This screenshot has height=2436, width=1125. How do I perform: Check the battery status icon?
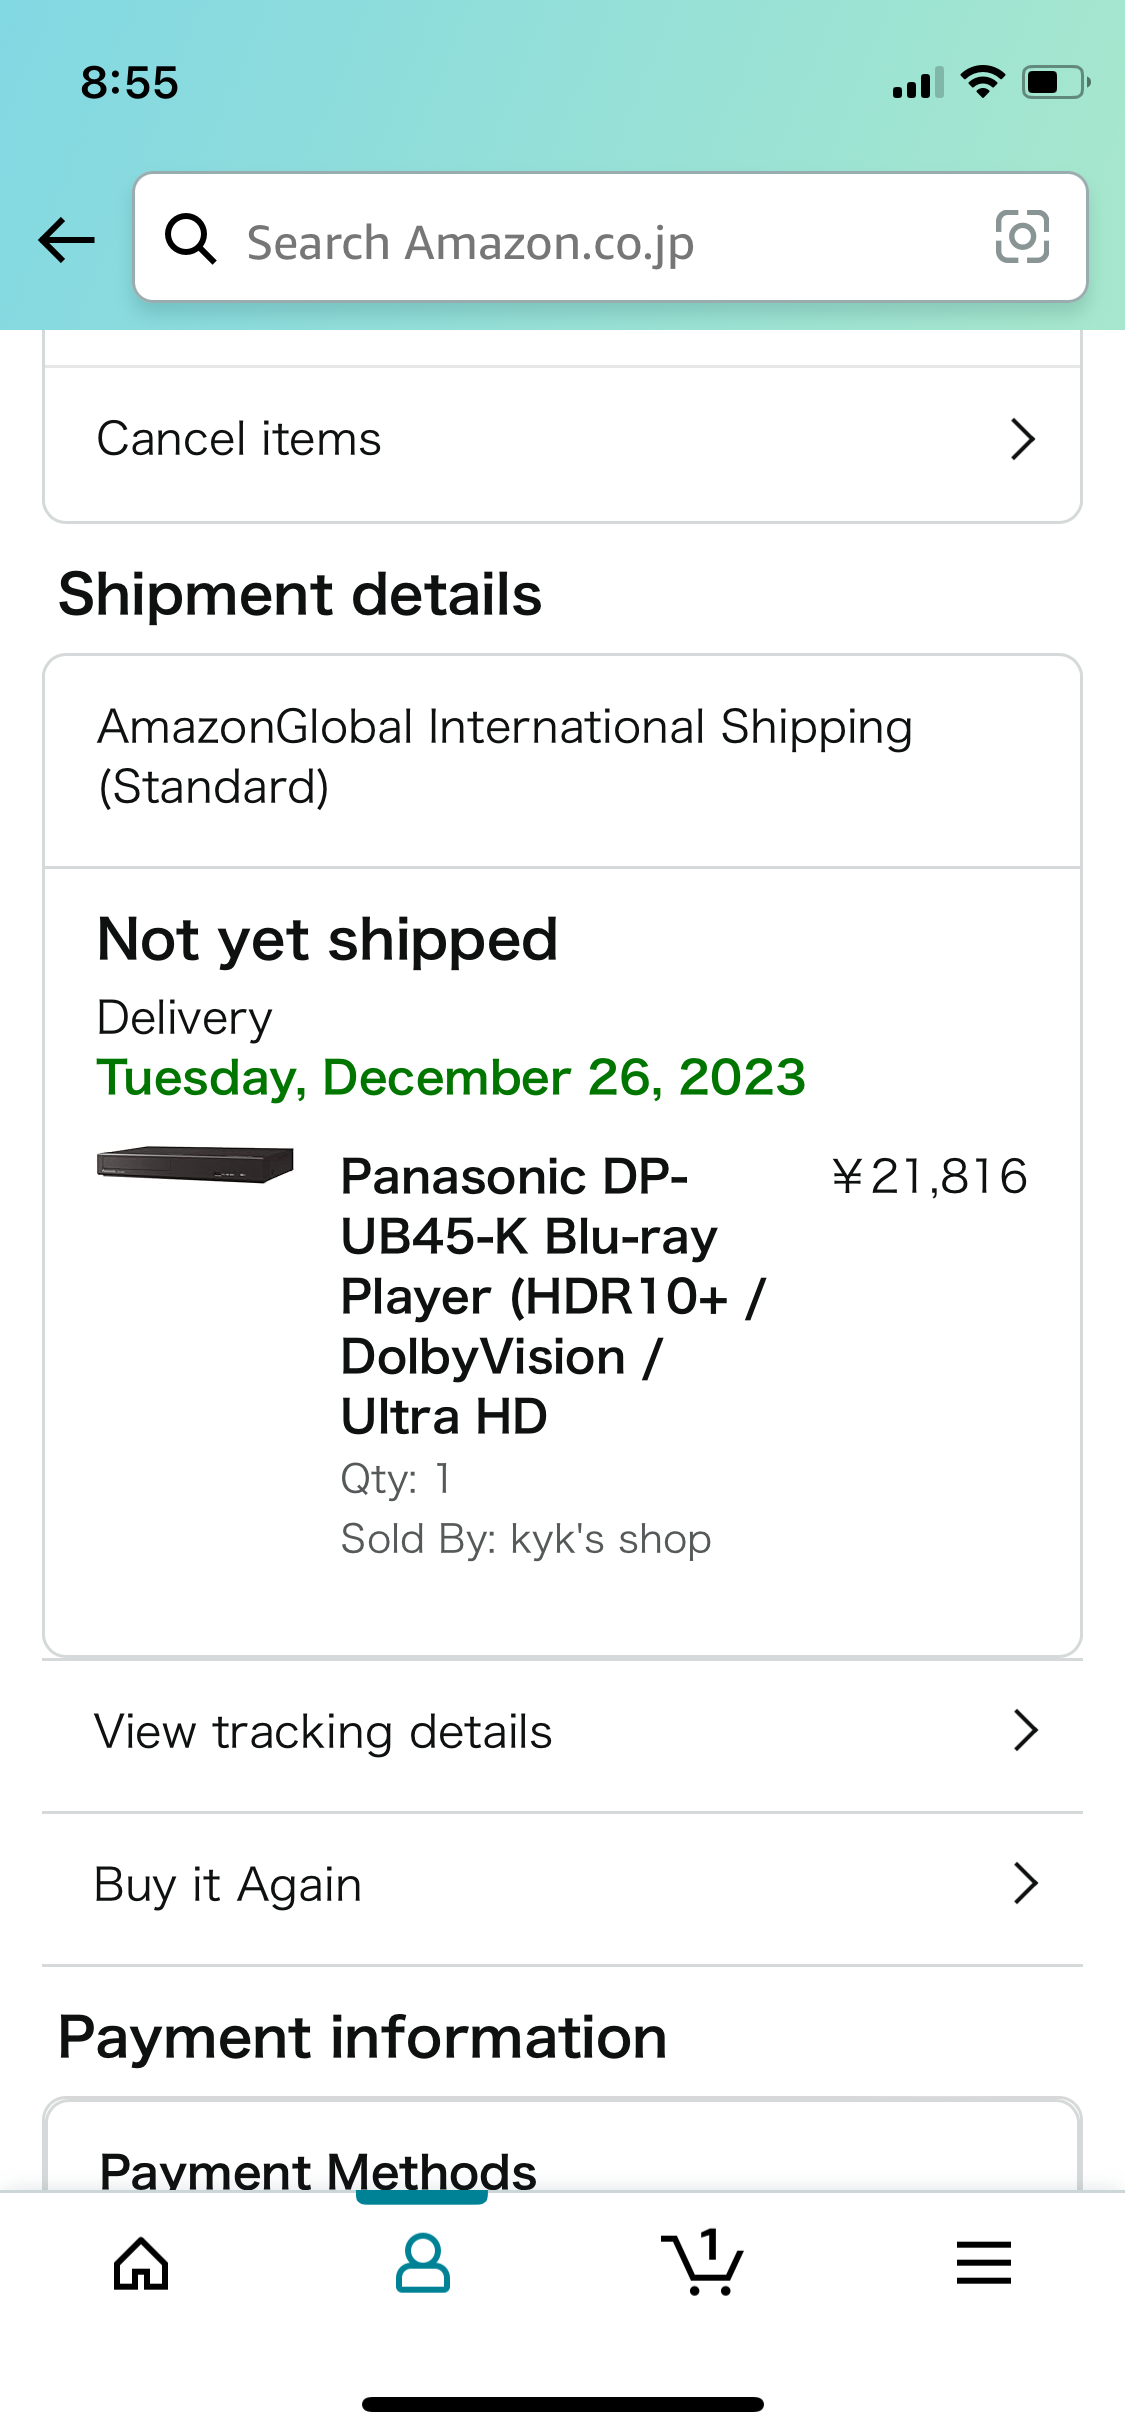coord(1054,82)
